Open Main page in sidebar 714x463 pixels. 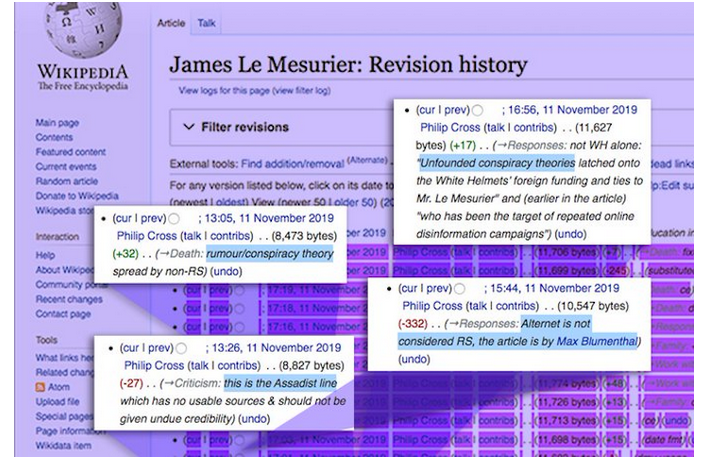57,122
